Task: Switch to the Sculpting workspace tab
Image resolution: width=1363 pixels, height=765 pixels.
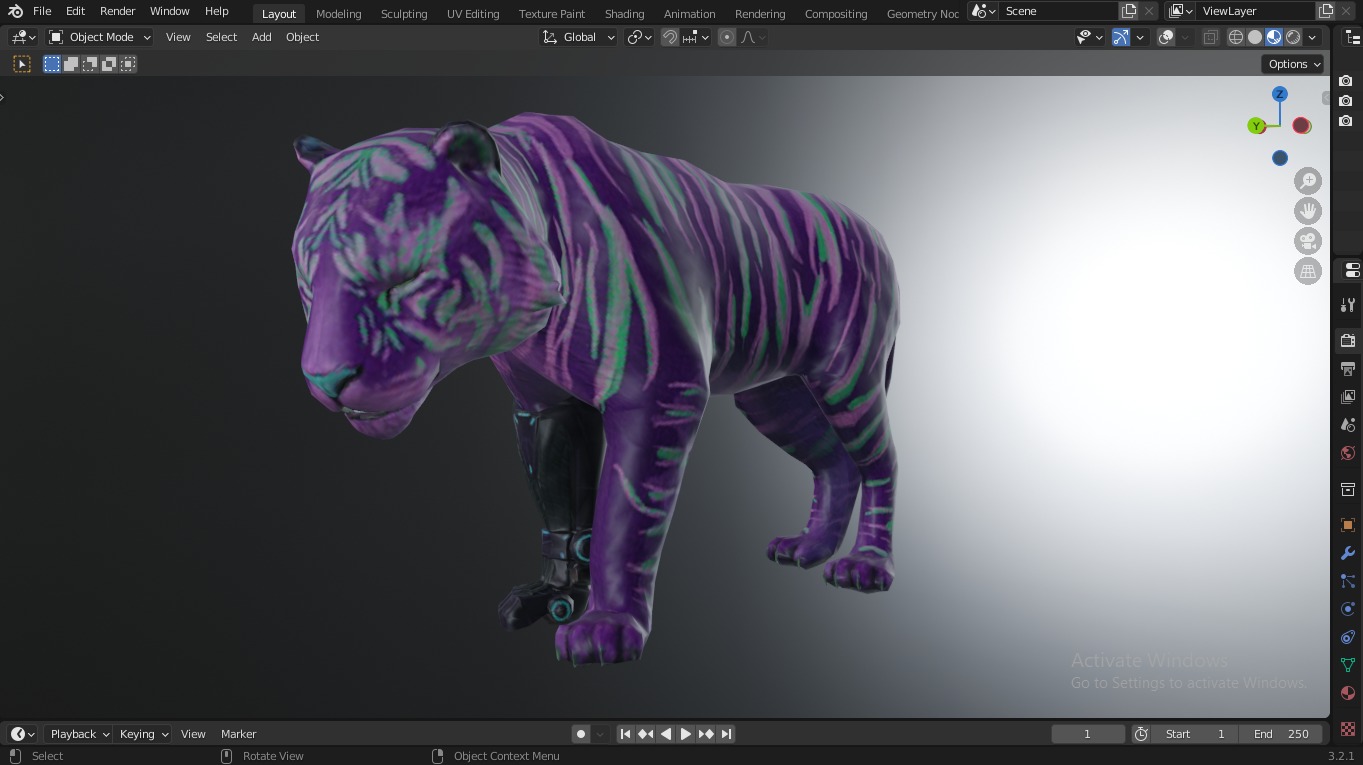Action: click(404, 14)
